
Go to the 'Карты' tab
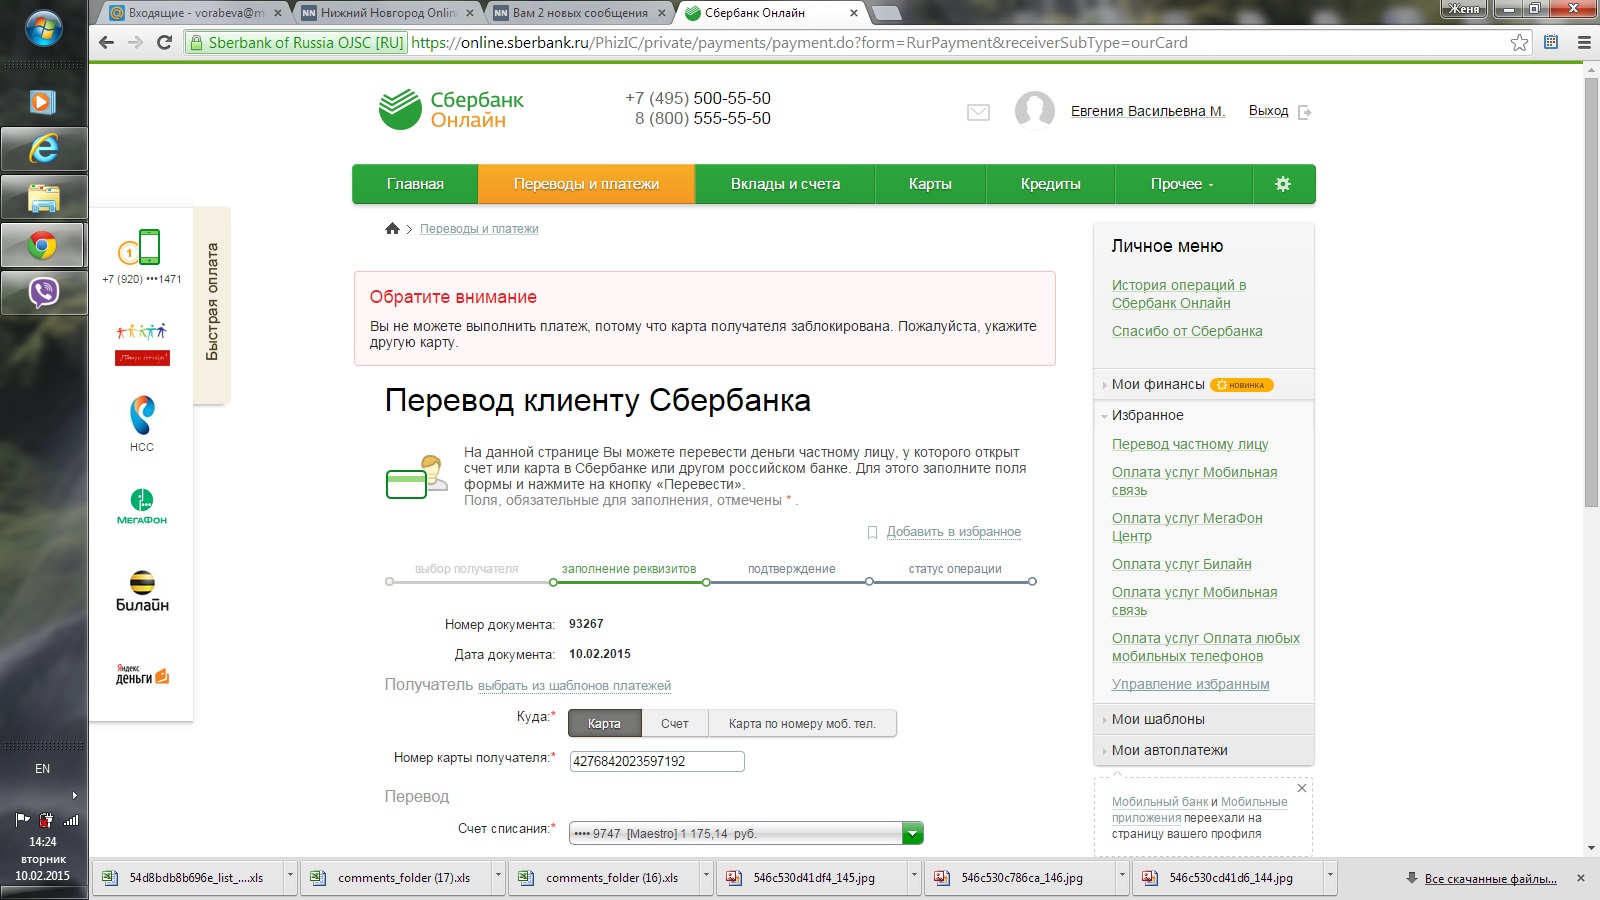pos(930,184)
